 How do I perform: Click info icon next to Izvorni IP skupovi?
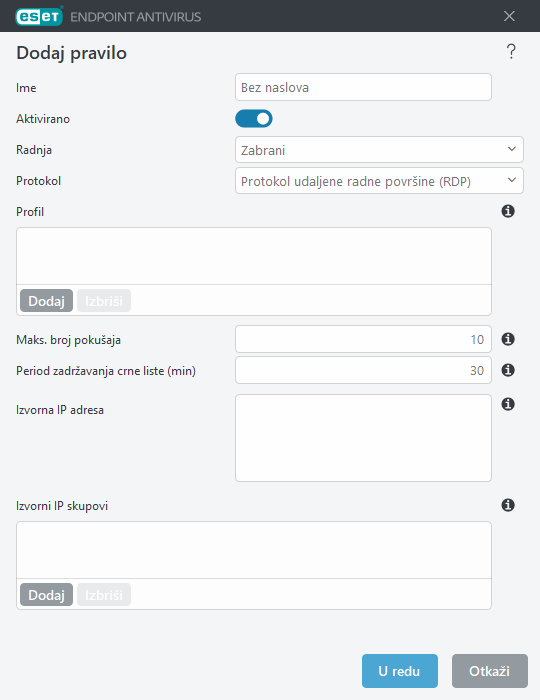tap(508, 505)
